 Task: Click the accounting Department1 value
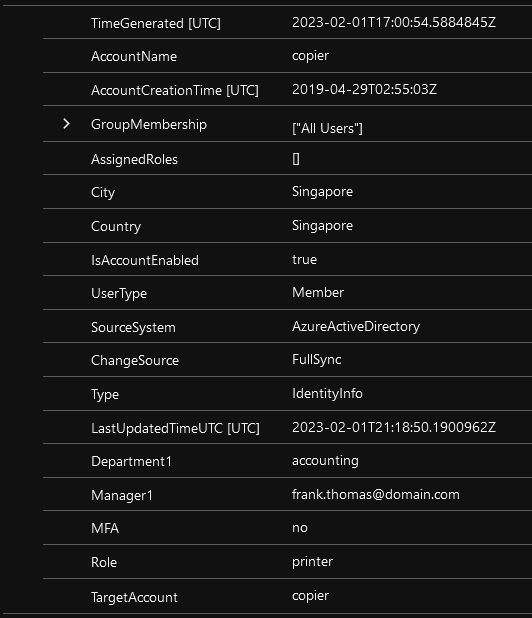point(325,461)
